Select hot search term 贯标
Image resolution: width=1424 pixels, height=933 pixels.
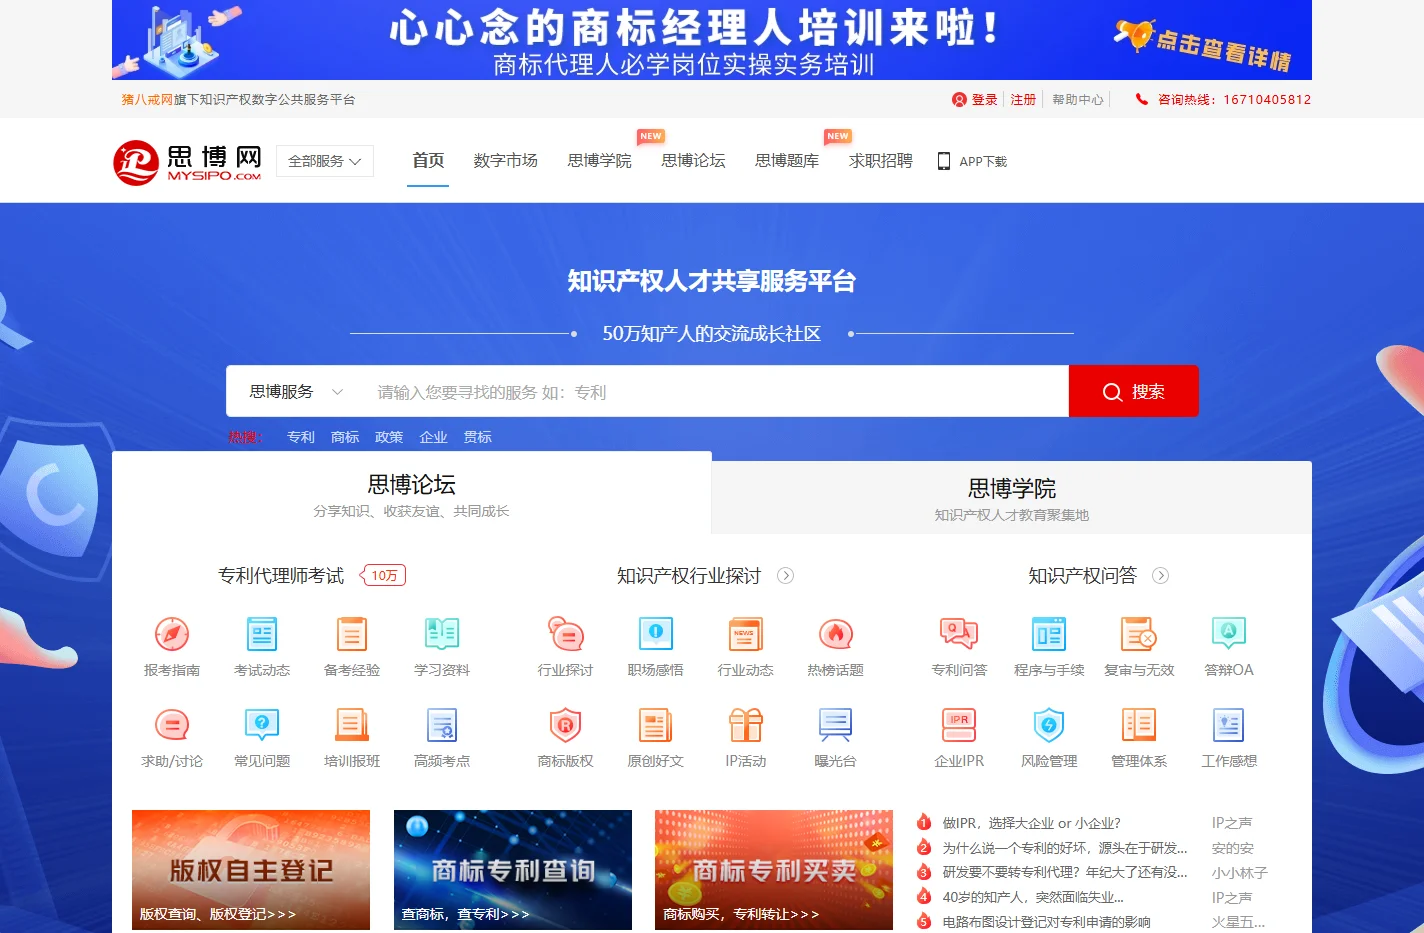click(x=477, y=437)
